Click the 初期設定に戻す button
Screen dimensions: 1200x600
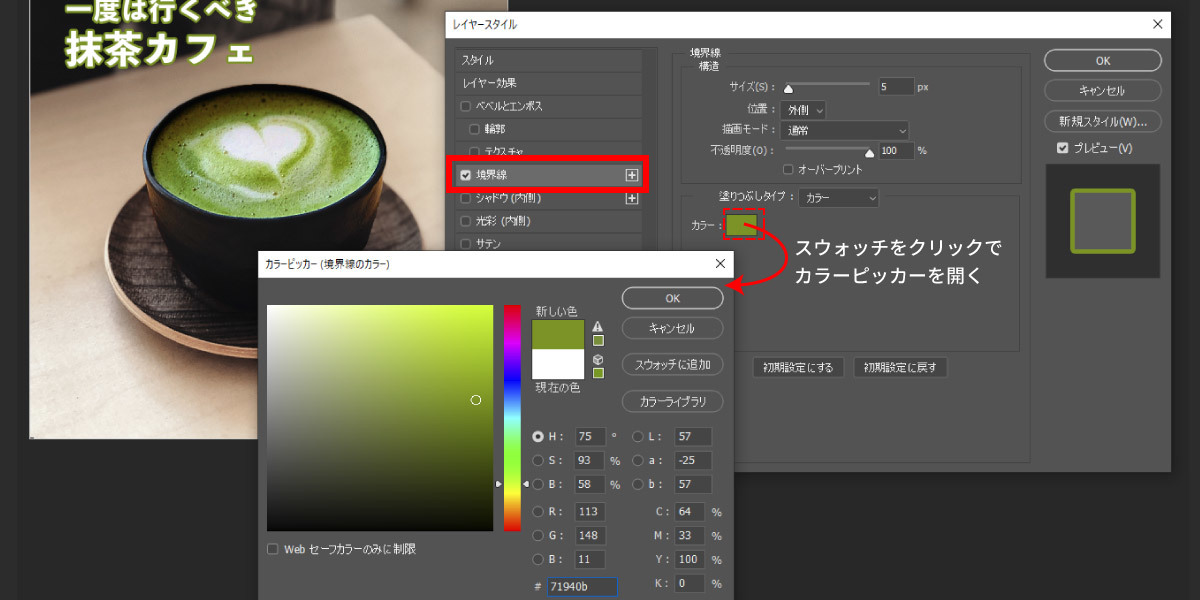tap(900, 367)
